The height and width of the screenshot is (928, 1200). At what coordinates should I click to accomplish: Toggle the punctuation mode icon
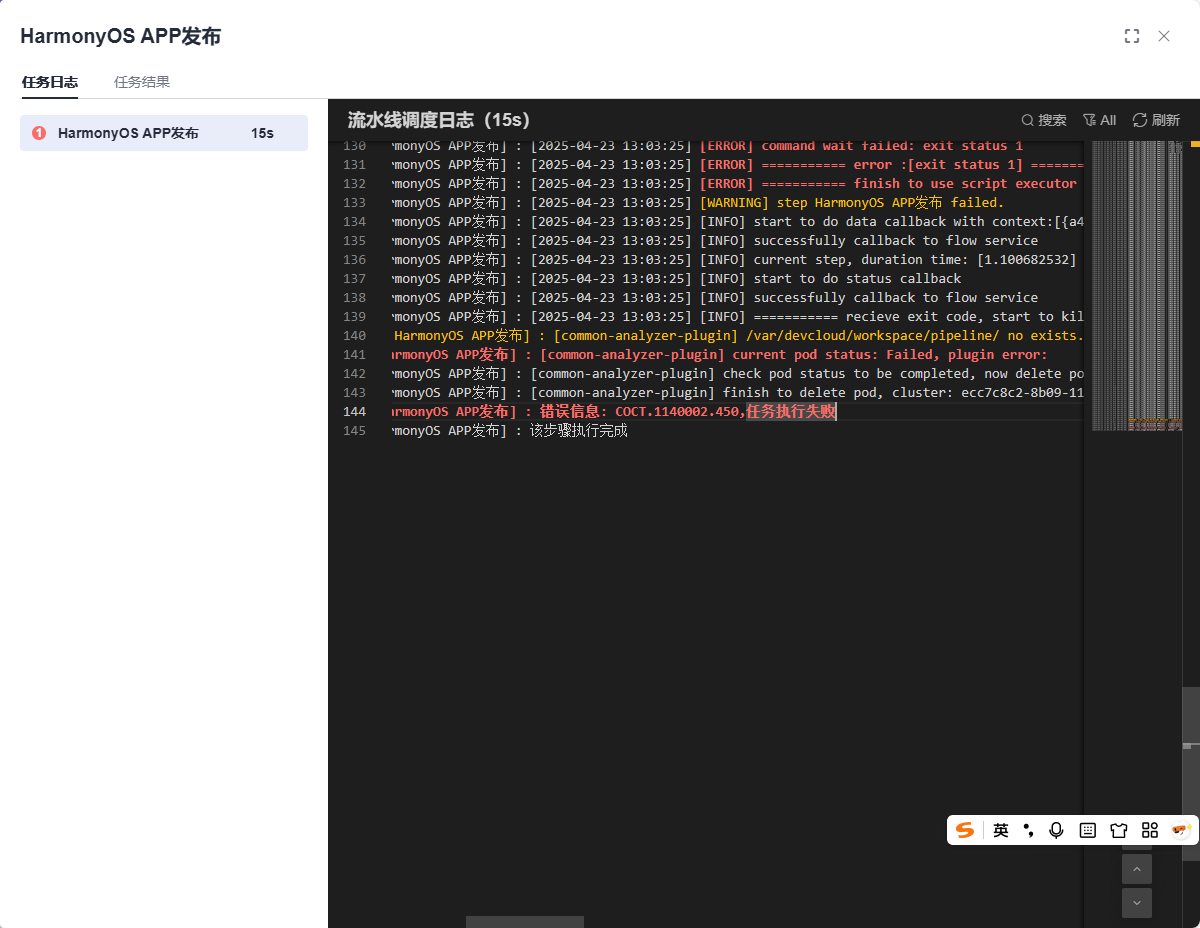1028,830
